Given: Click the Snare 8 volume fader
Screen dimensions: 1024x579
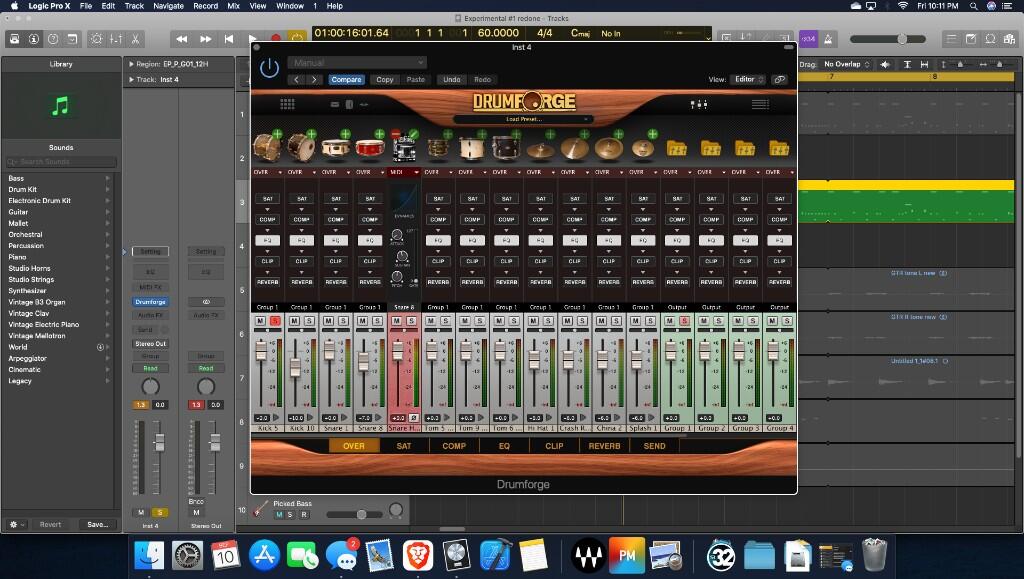Looking at the screenshot, I should point(364,362).
